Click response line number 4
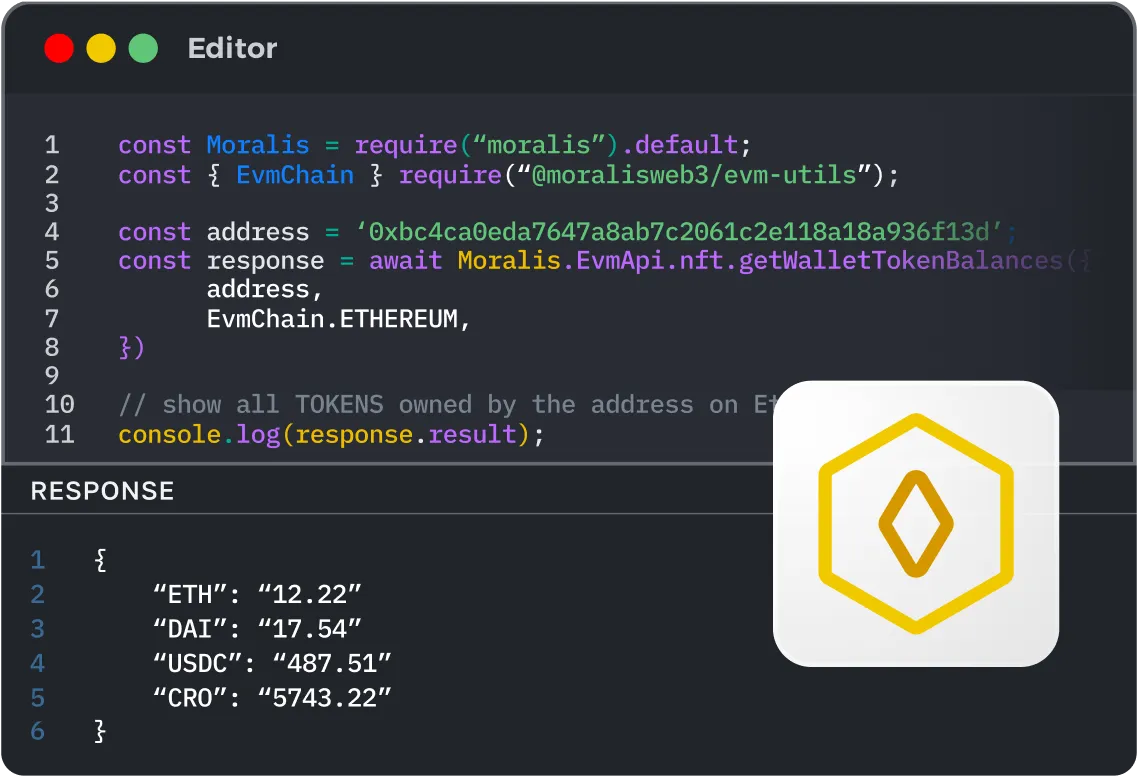The width and height of the screenshot is (1137, 776). coord(38,664)
